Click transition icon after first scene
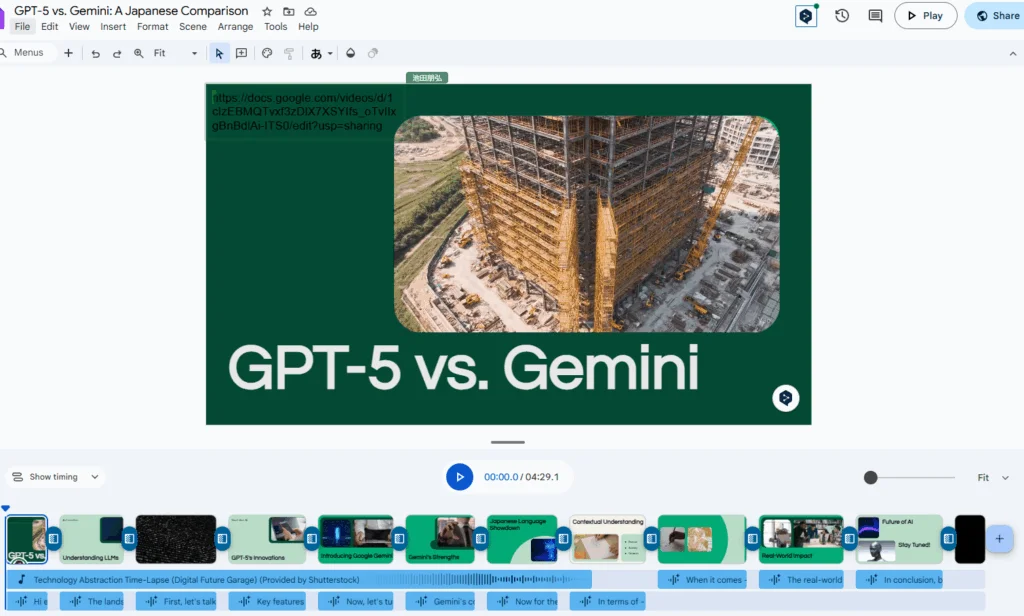This screenshot has width=1024, height=616. (x=54, y=539)
